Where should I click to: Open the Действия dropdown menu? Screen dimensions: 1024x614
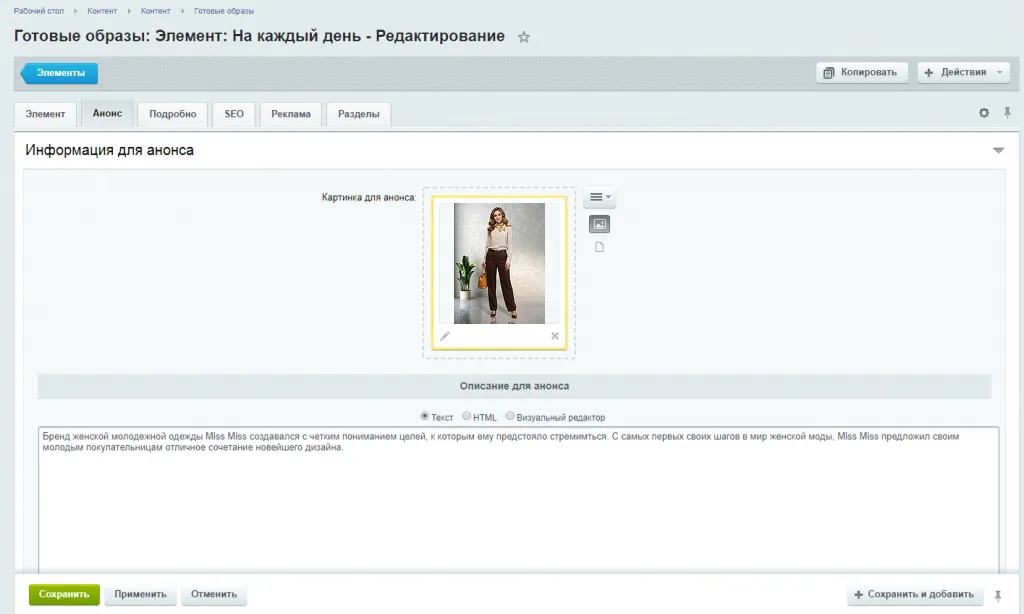click(963, 72)
